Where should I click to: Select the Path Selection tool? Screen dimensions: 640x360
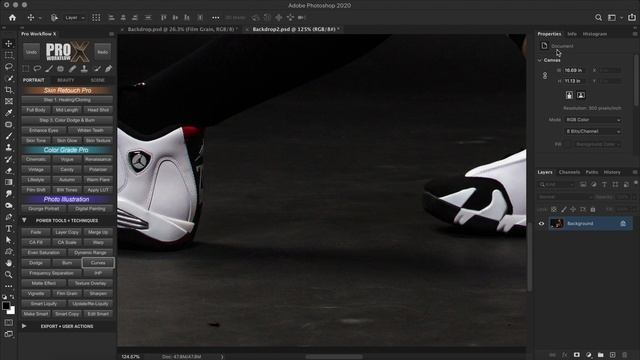click(9, 240)
